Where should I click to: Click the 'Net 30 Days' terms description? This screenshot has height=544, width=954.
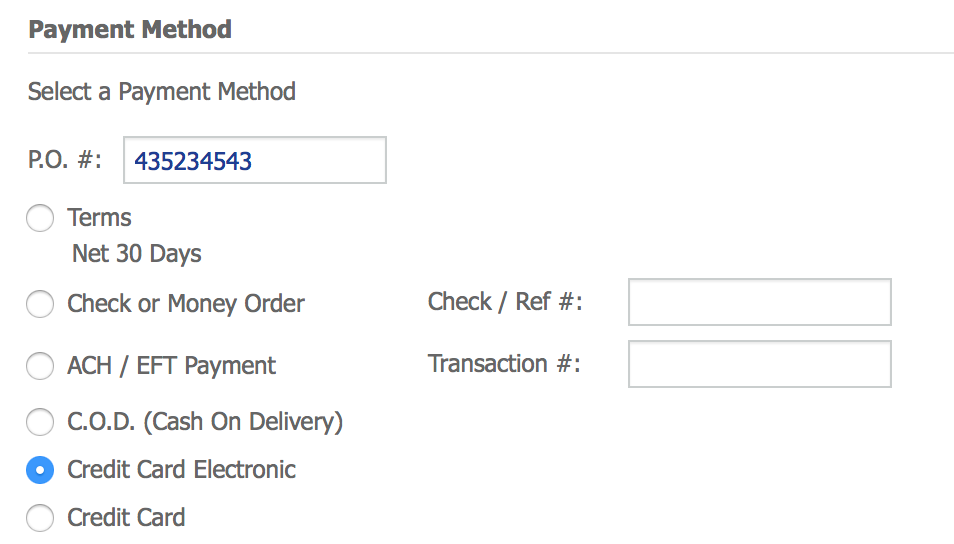(x=137, y=254)
